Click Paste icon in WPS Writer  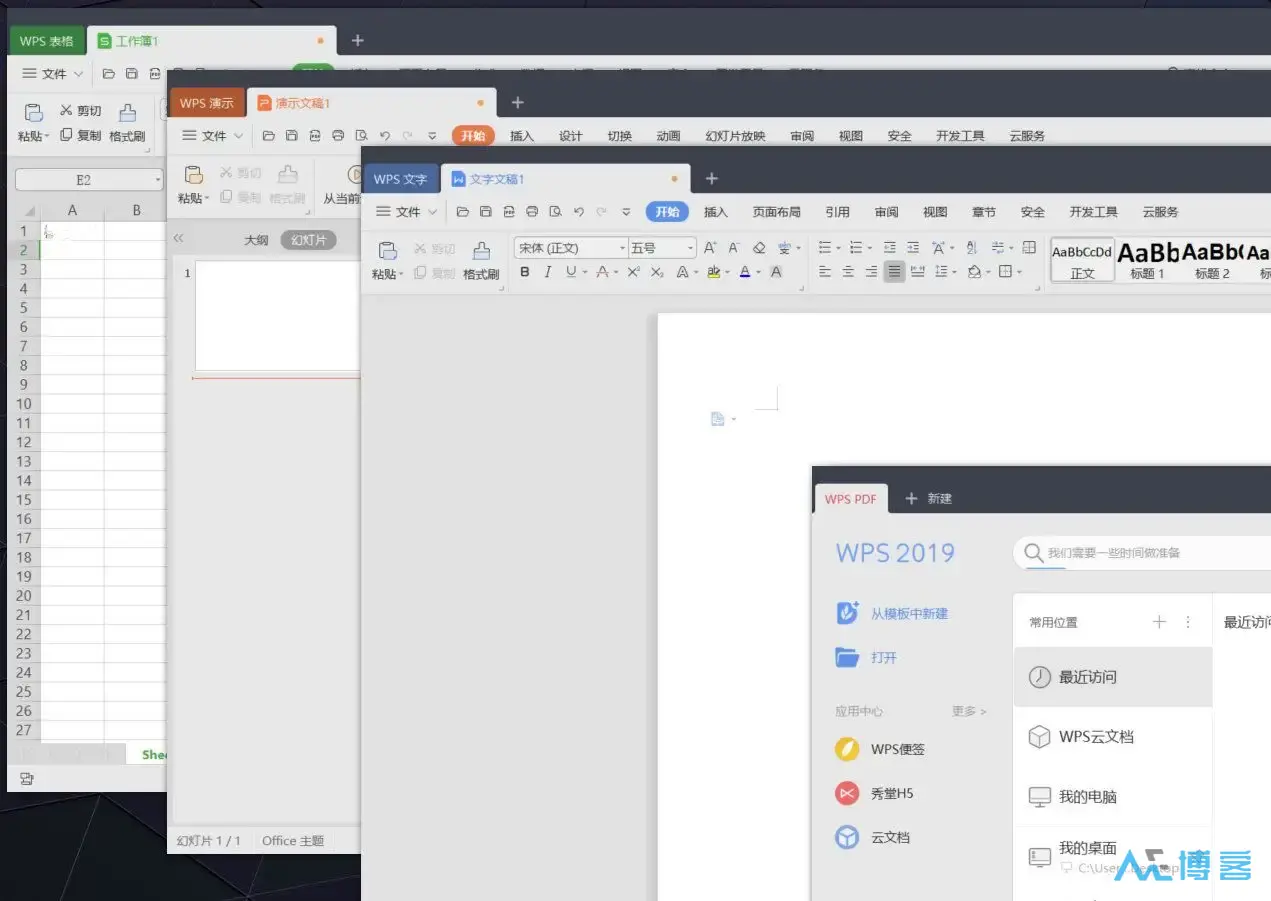point(387,250)
